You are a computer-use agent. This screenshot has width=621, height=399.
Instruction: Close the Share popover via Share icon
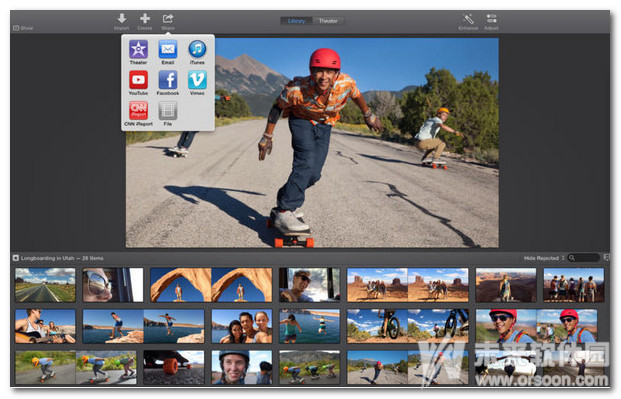pos(168,19)
